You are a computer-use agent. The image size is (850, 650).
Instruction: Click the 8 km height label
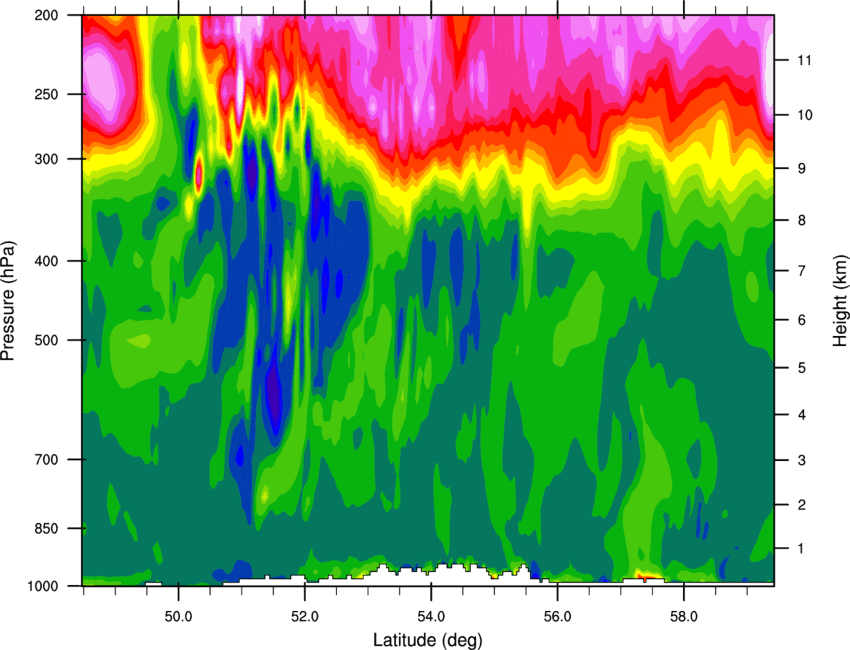(x=801, y=220)
